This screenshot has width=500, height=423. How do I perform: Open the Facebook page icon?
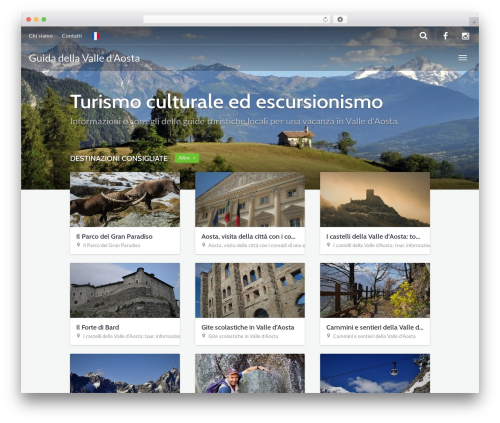point(445,36)
